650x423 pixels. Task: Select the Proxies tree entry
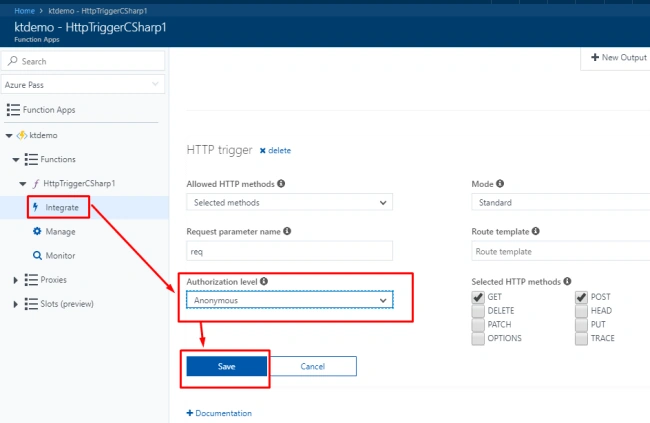click(x=53, y=280)
